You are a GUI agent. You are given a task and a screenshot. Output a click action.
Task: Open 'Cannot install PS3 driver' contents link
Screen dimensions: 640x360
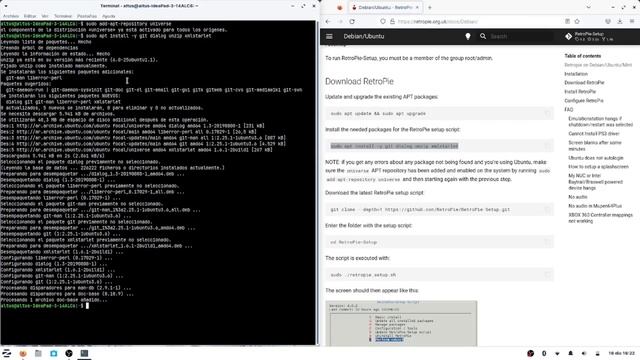coord(594,133)
